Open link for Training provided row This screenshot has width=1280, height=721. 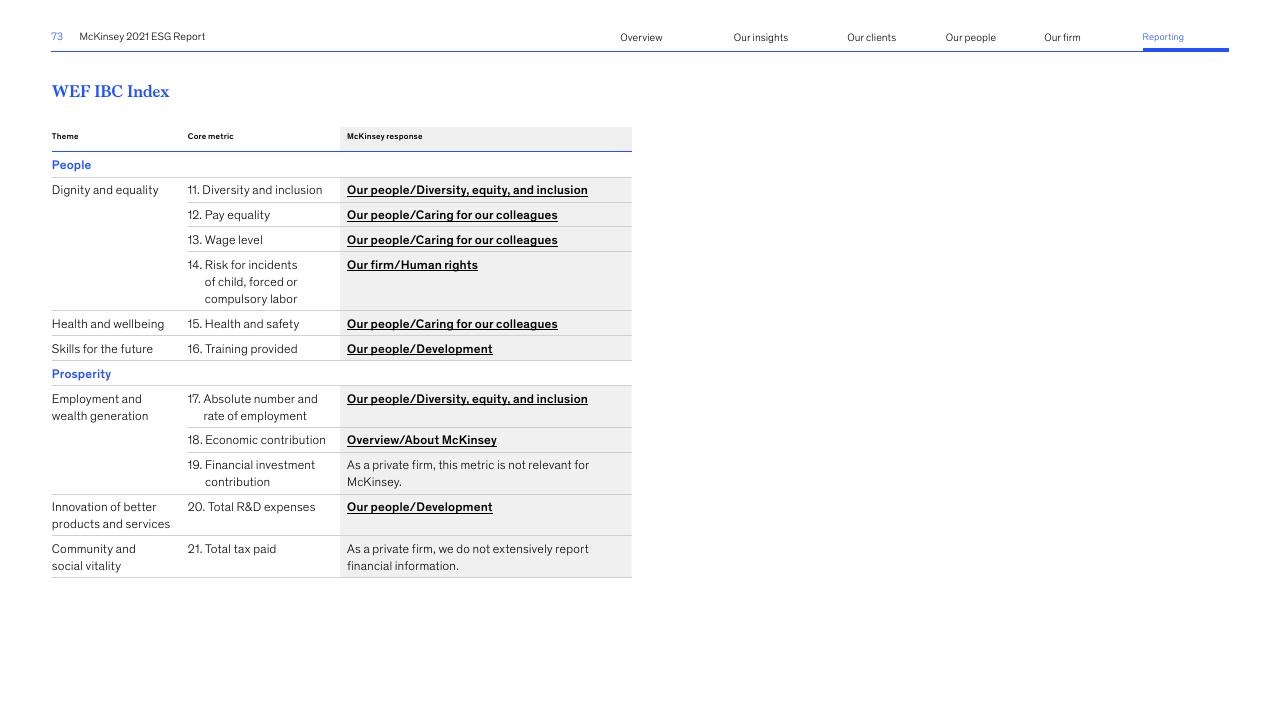pyautogui.click(x=420, y=349)
